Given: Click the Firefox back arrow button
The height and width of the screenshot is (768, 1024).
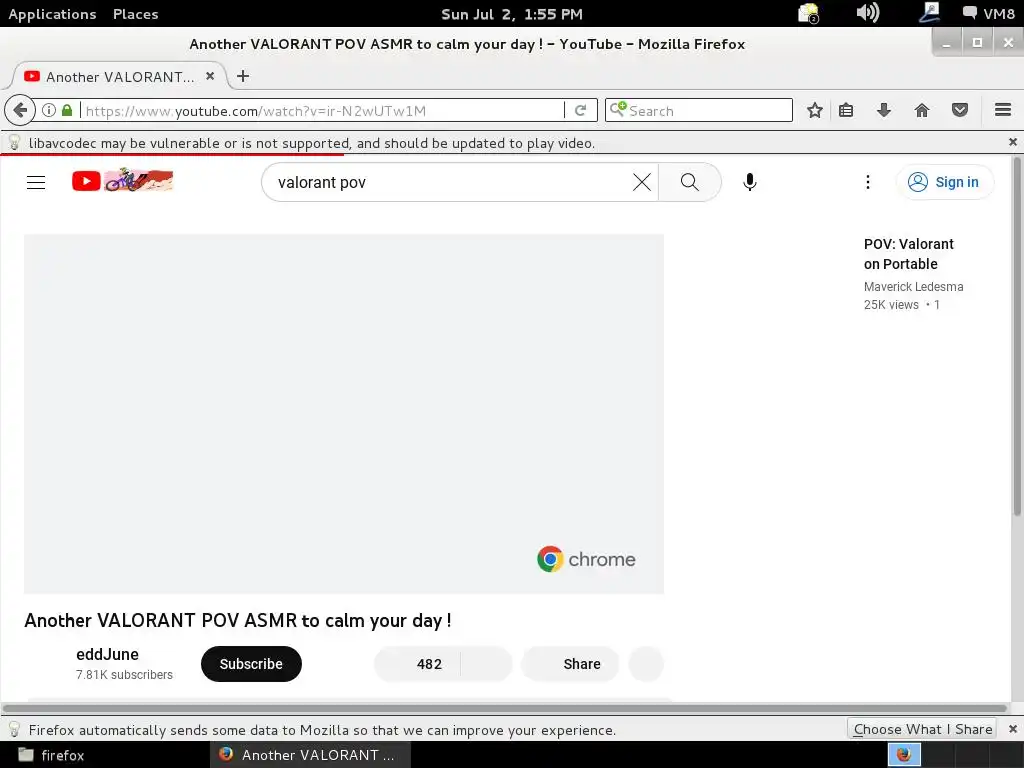Looking at the screenshot, I should (x=20, y=110).
